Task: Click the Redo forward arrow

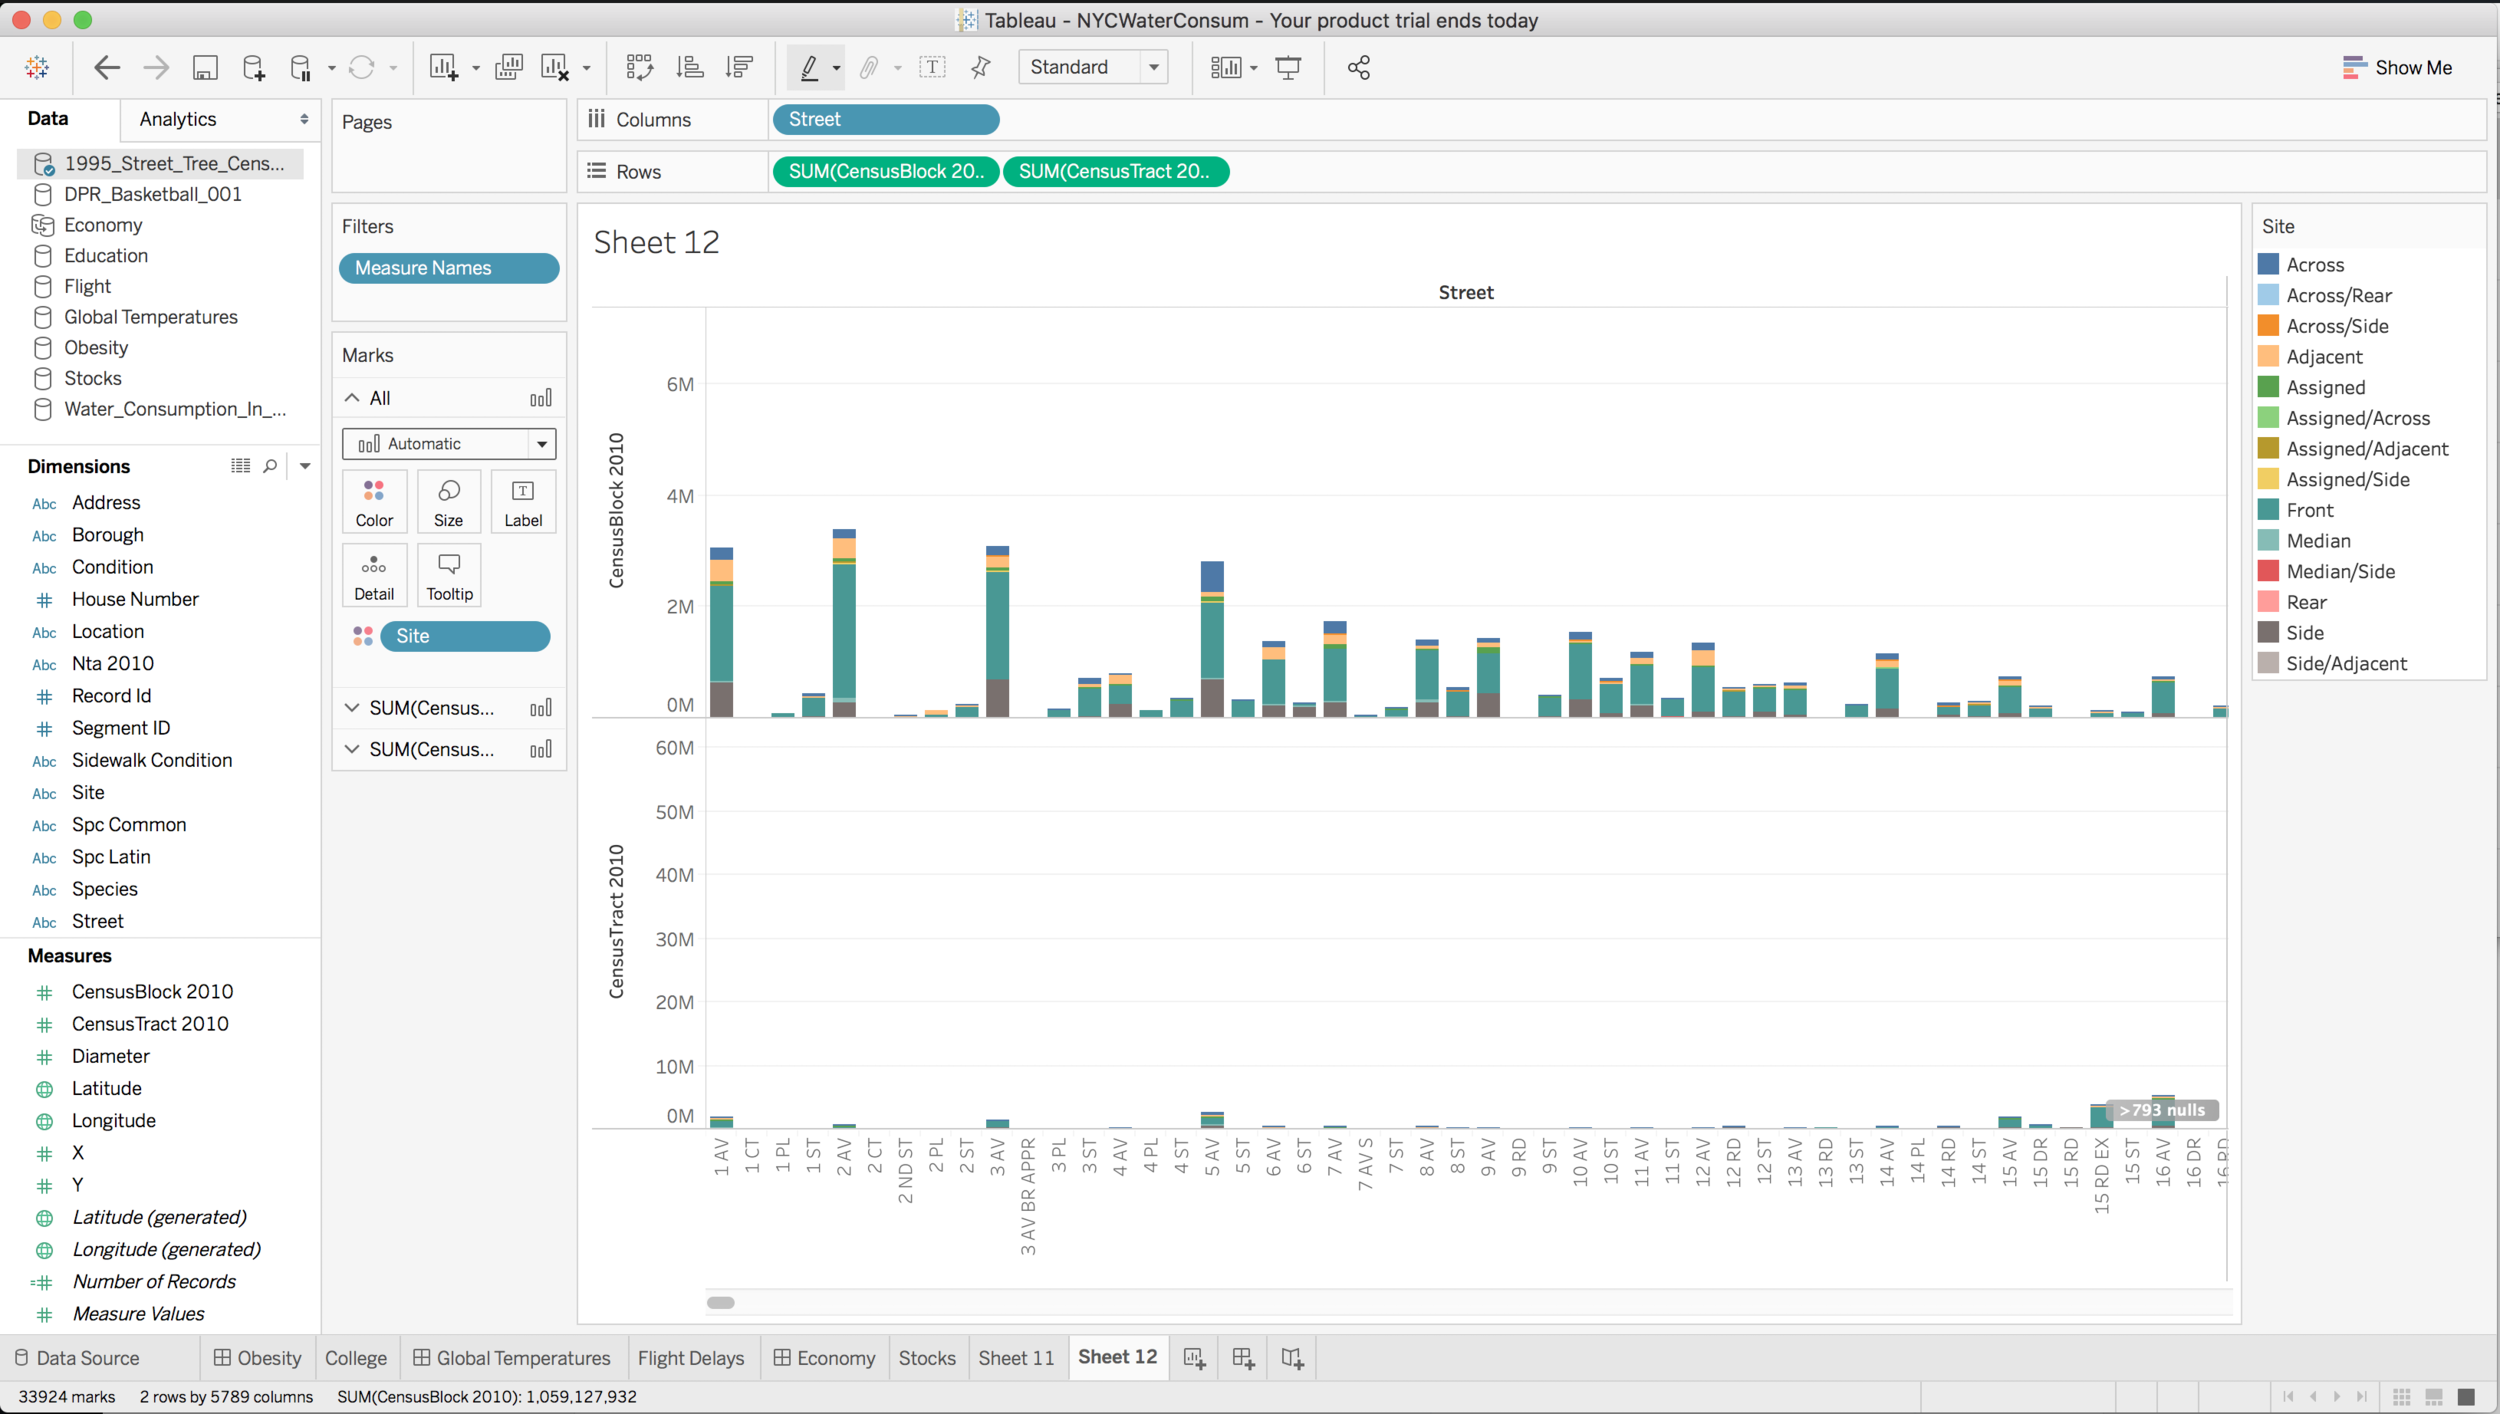Action: click(156, 67)
